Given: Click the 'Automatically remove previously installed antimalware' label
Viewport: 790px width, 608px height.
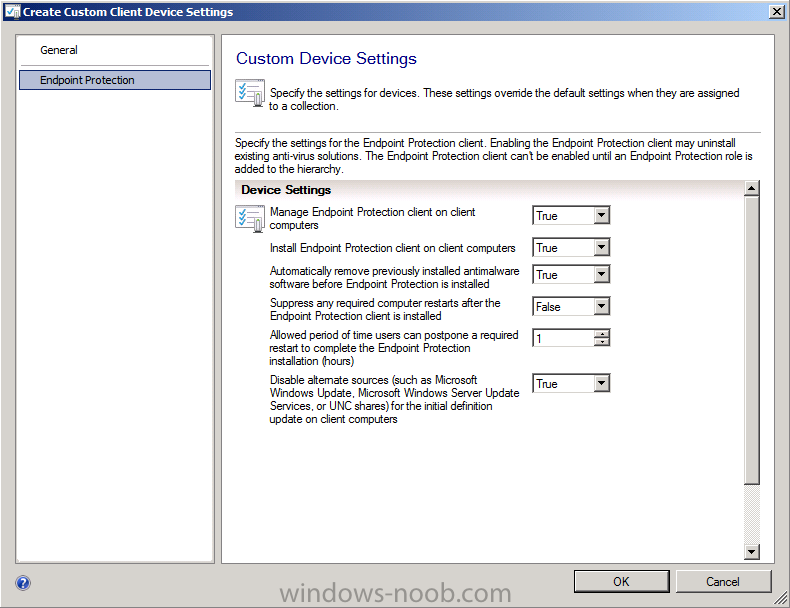Looking at the screenshot, I should click(x=394, y=278).
